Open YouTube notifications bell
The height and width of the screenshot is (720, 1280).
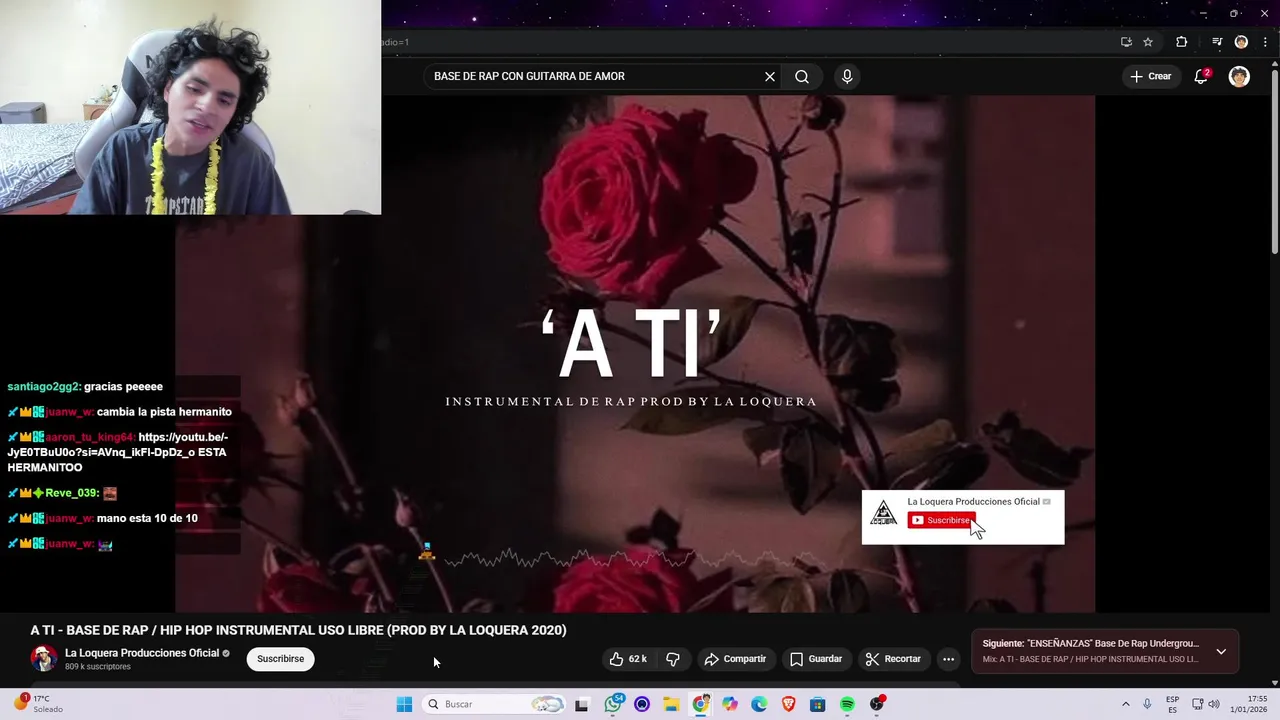coord(1201,77)
